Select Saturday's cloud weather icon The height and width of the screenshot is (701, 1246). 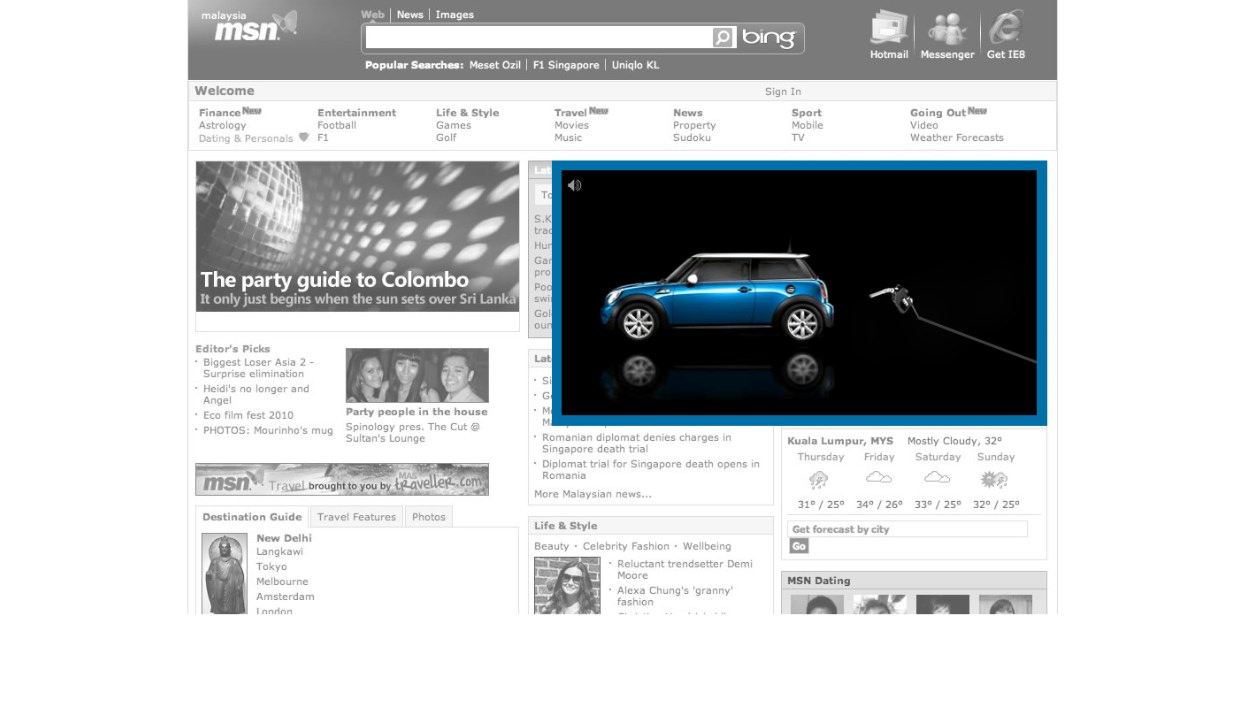(x=937, y=477)
